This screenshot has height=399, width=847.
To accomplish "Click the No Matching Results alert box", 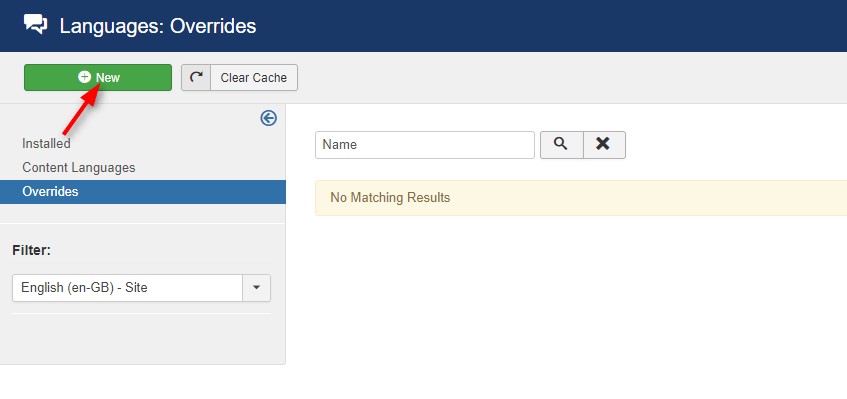I will coord(581,198).
